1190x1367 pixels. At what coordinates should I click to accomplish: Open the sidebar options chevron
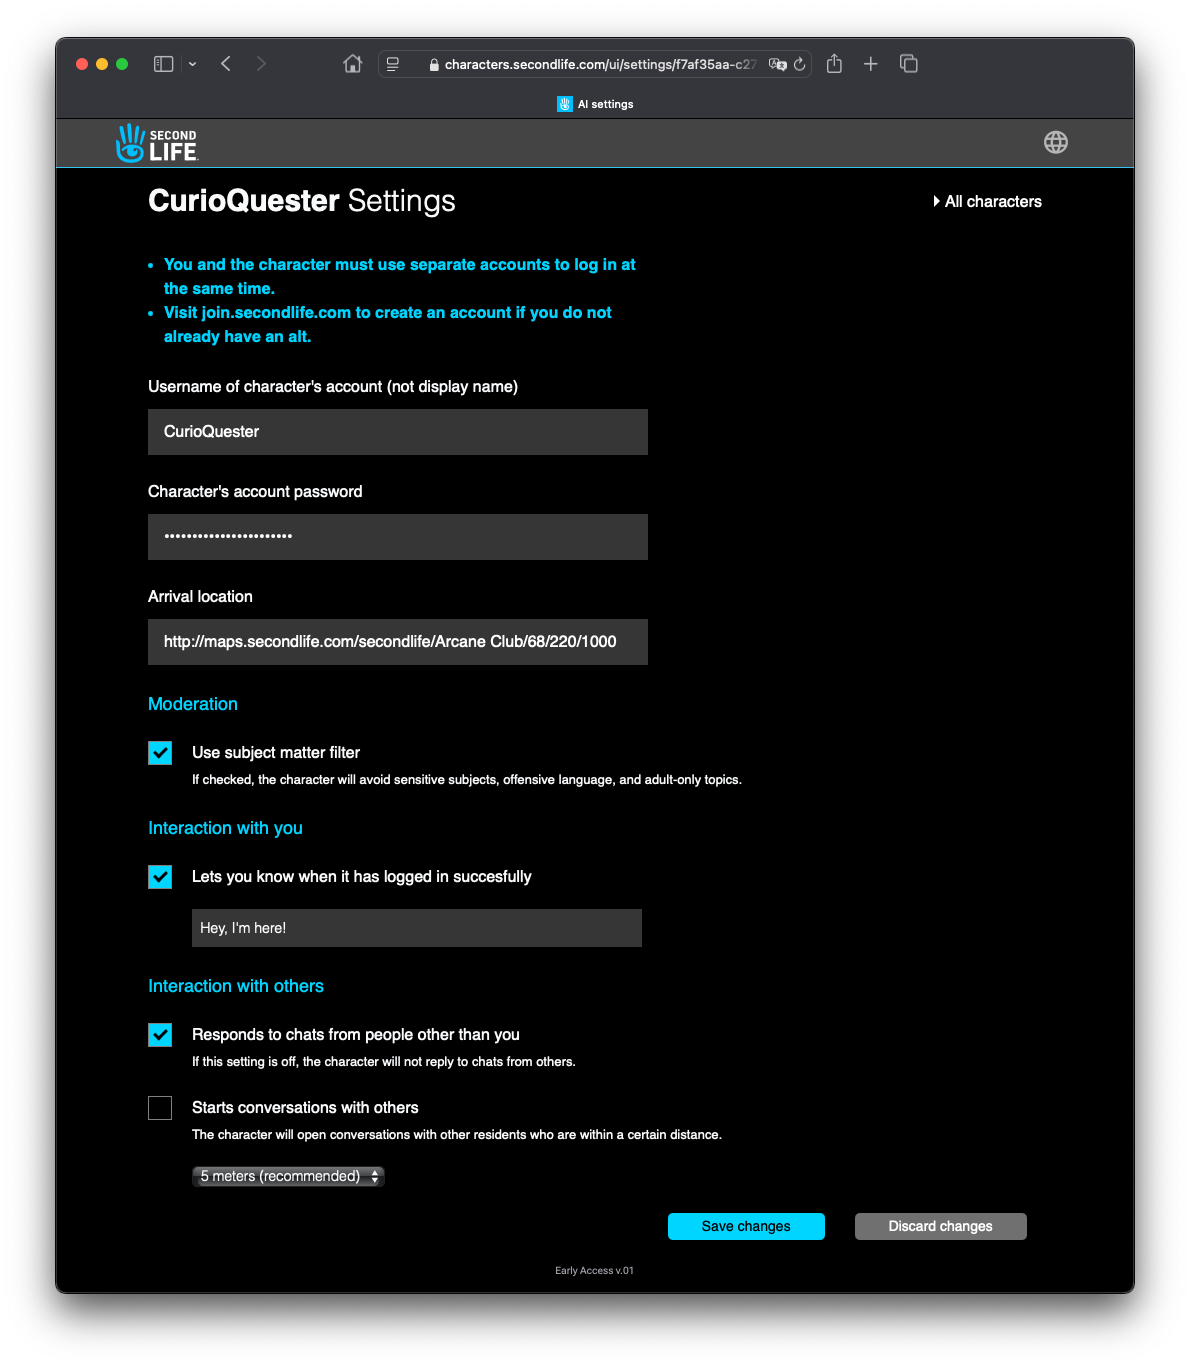pos(192,64)
